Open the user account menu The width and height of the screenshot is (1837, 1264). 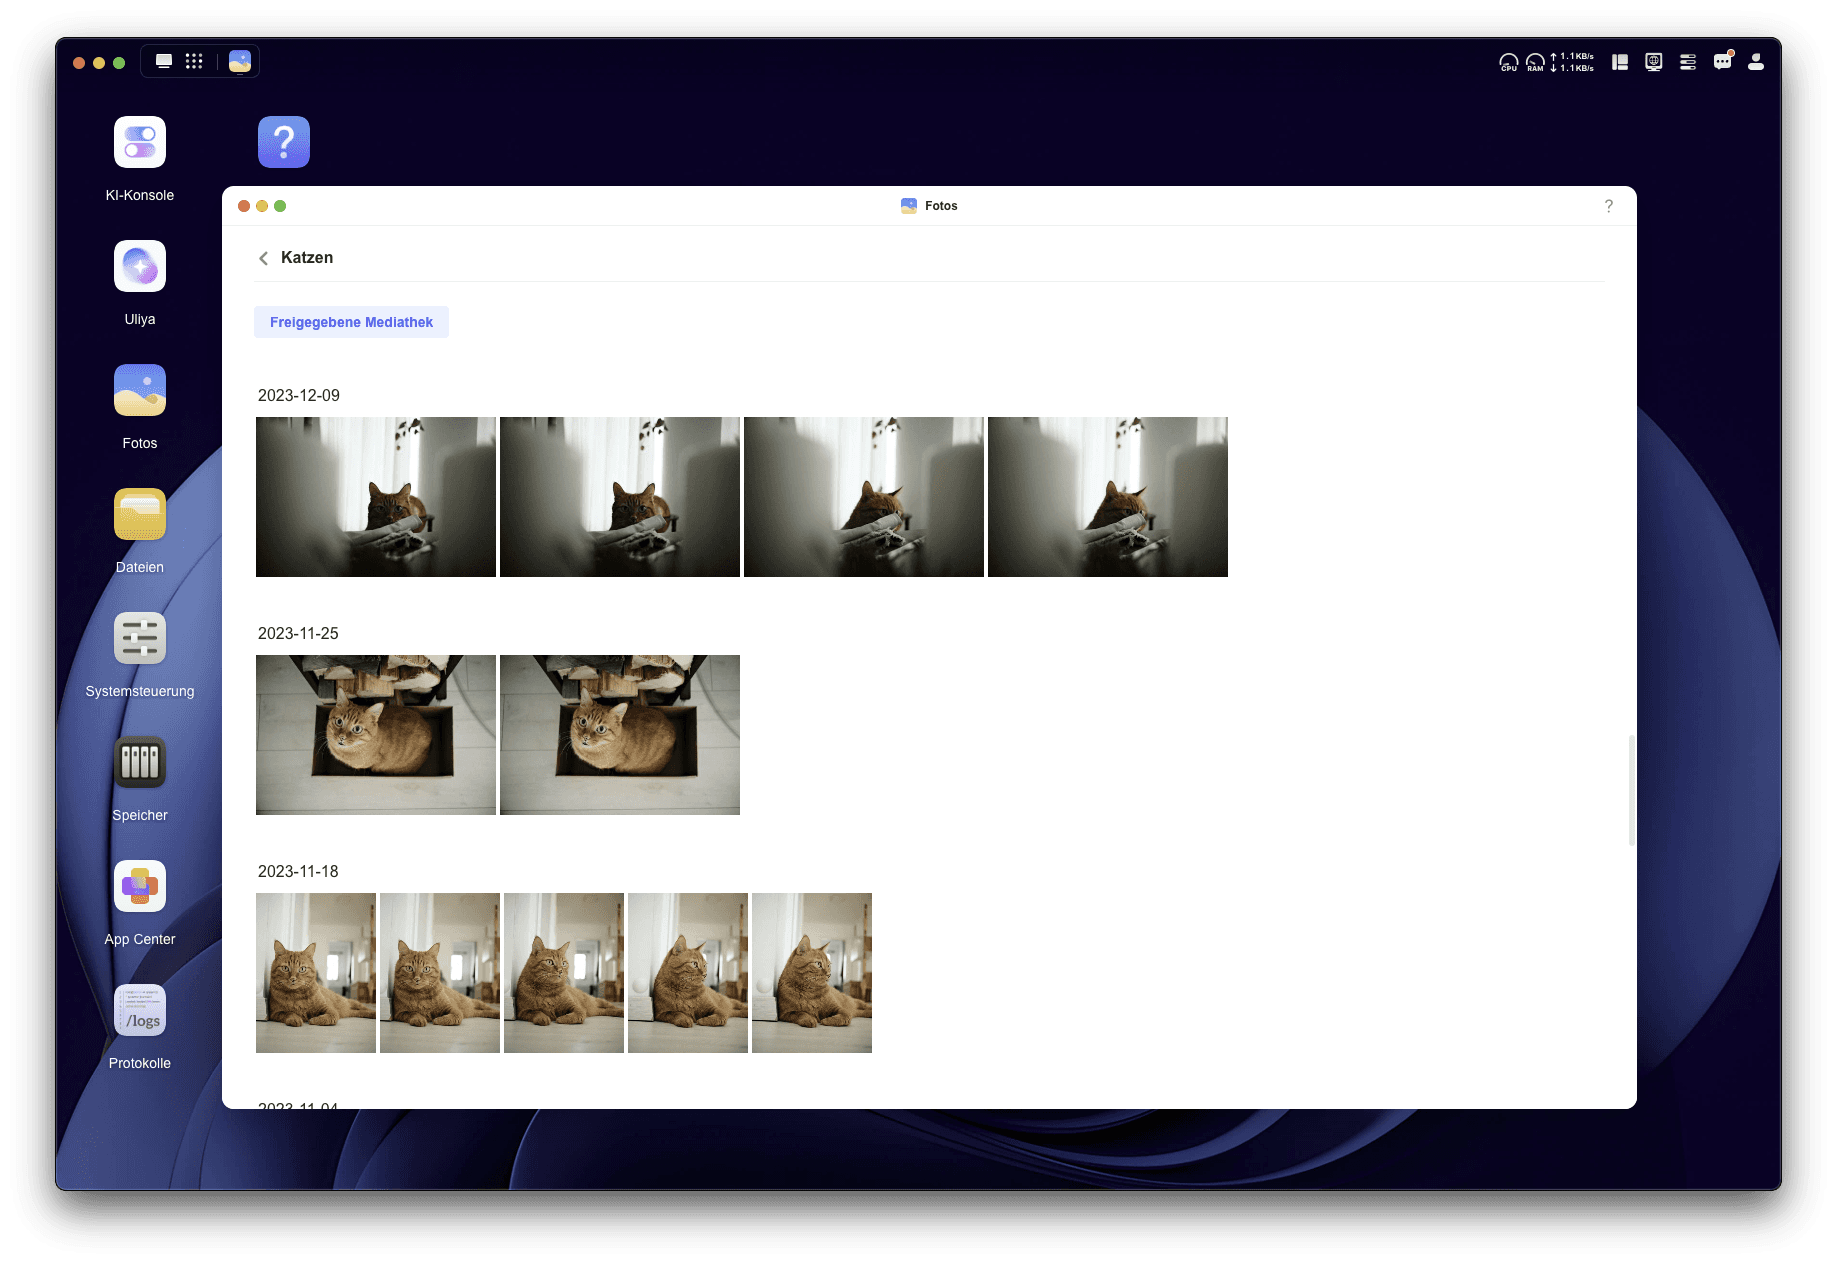coord(1756,62)
